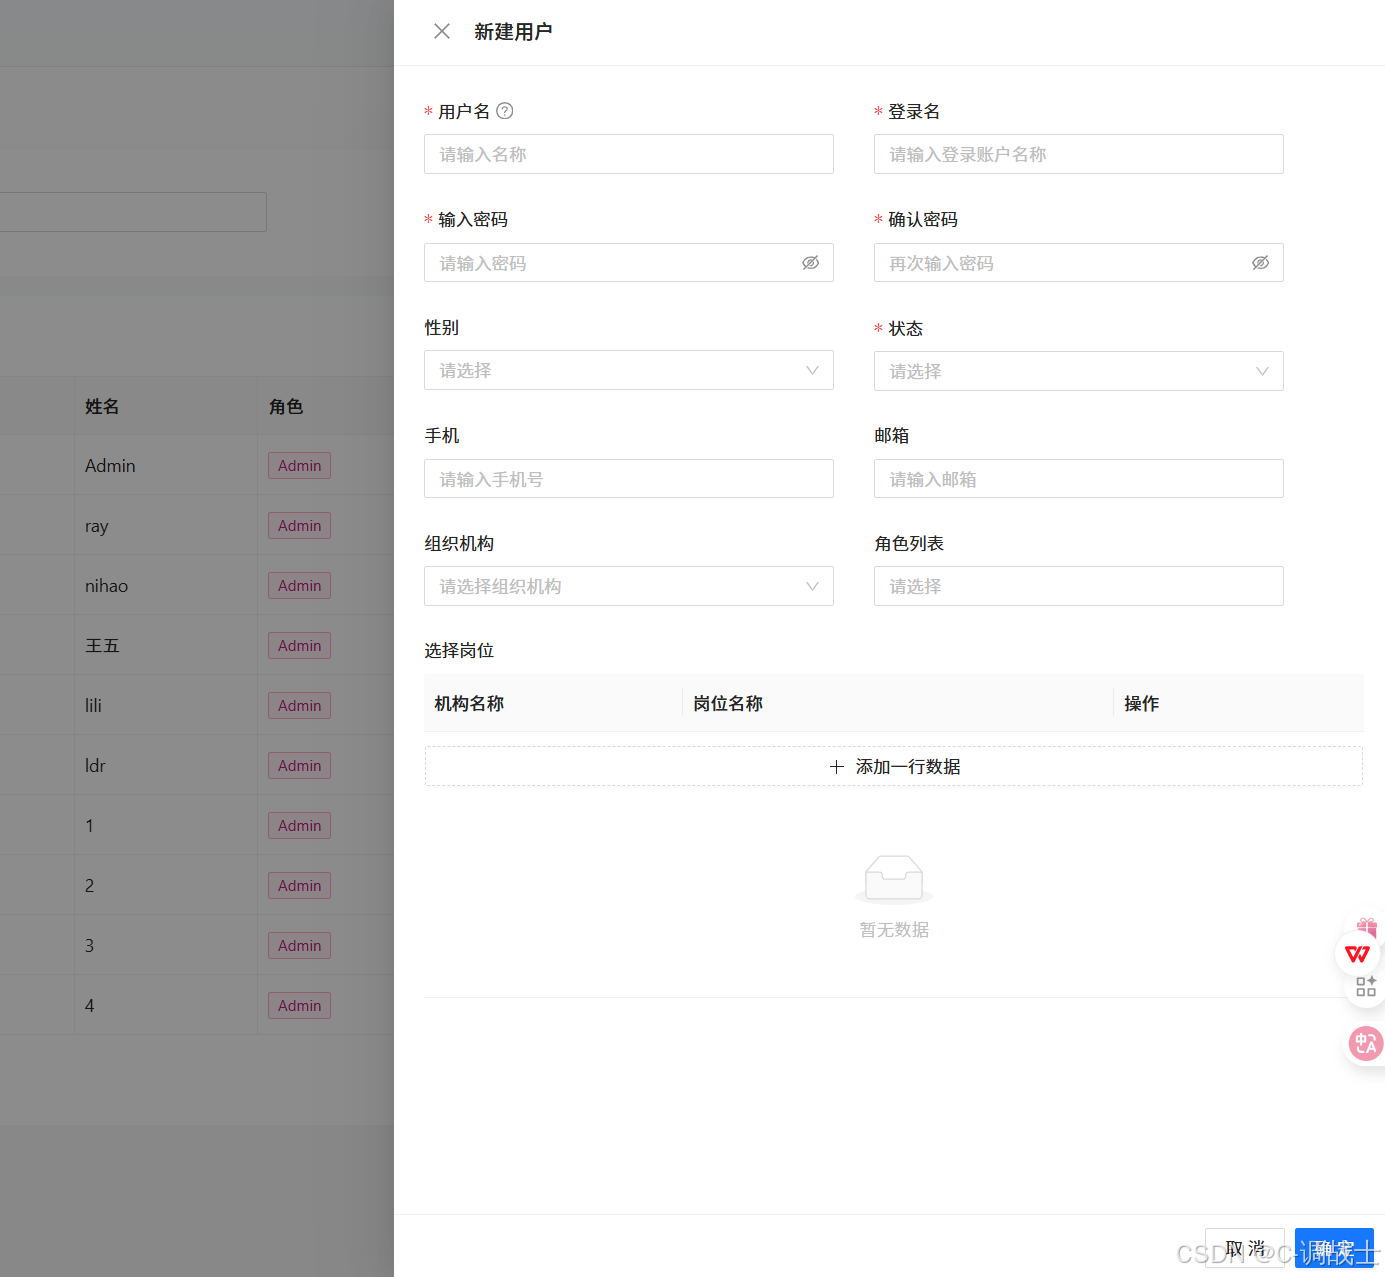Click Admin role tag in 王五 row
The width and height of the screenshot is (1385, 1277).
[x=299, y=646]
